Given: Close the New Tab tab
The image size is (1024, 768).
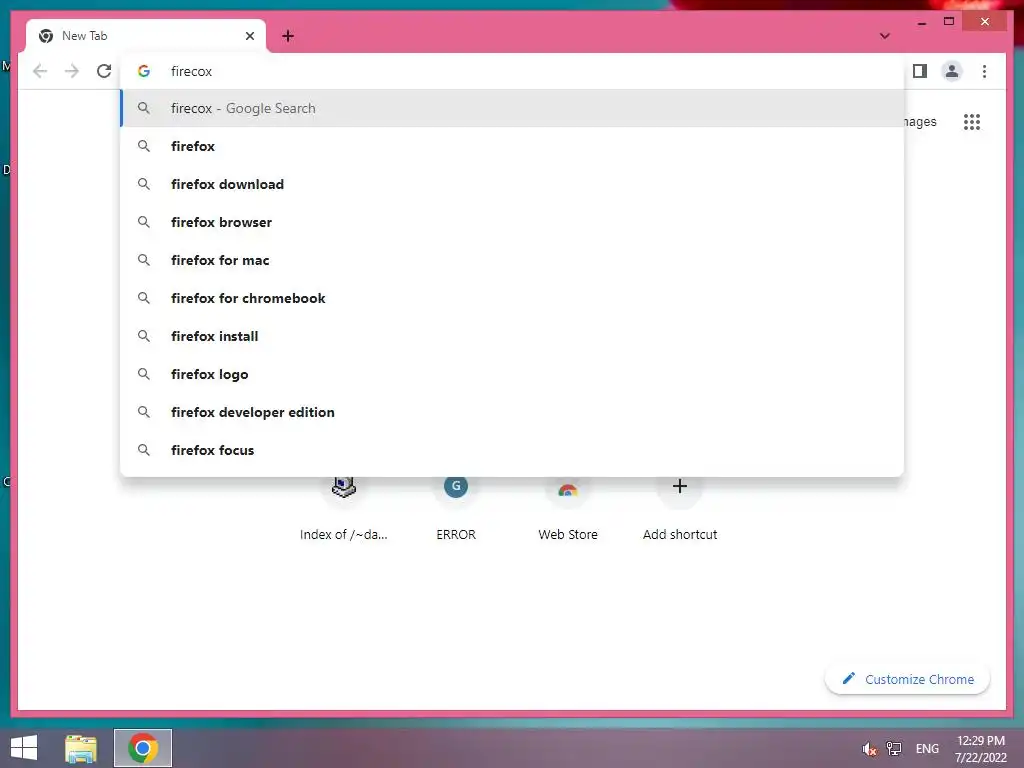Looking at the screenshot, I should click(x=249, y=36).
